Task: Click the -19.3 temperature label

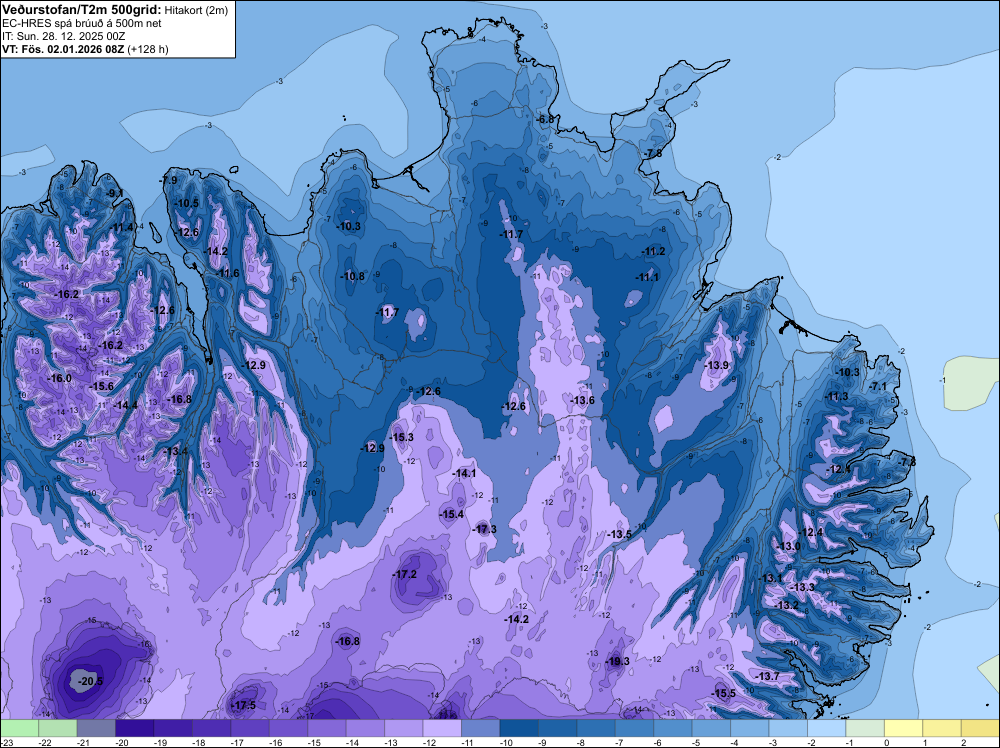Action: tap(618, 661)
